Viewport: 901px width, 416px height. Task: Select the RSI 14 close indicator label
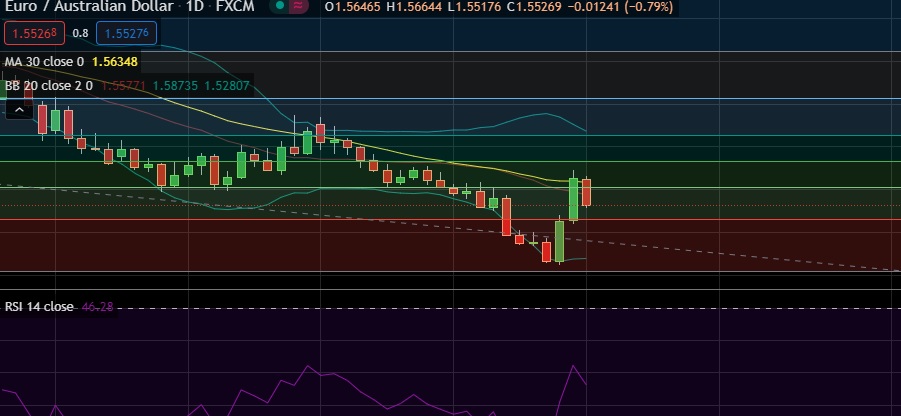[39, 307]
